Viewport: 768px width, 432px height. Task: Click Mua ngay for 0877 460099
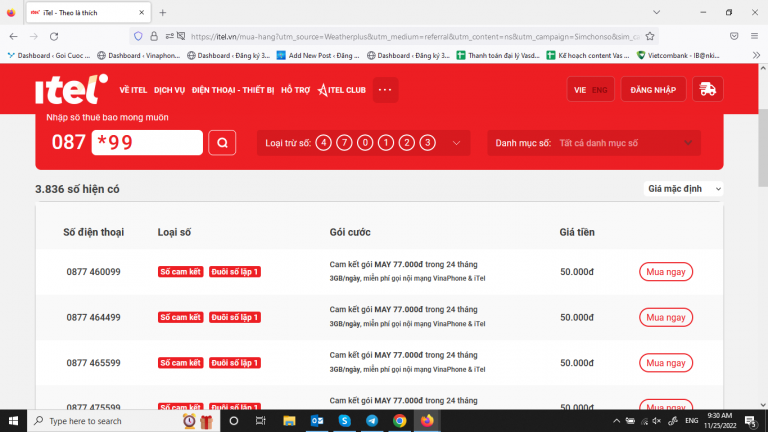(x=666, y=272)
